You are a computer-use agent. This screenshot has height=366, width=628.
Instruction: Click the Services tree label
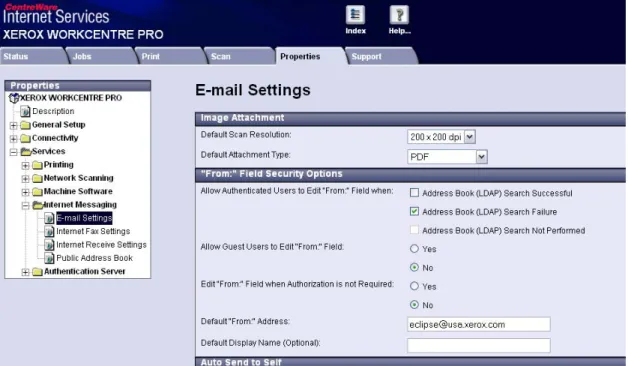pos(48,151)
